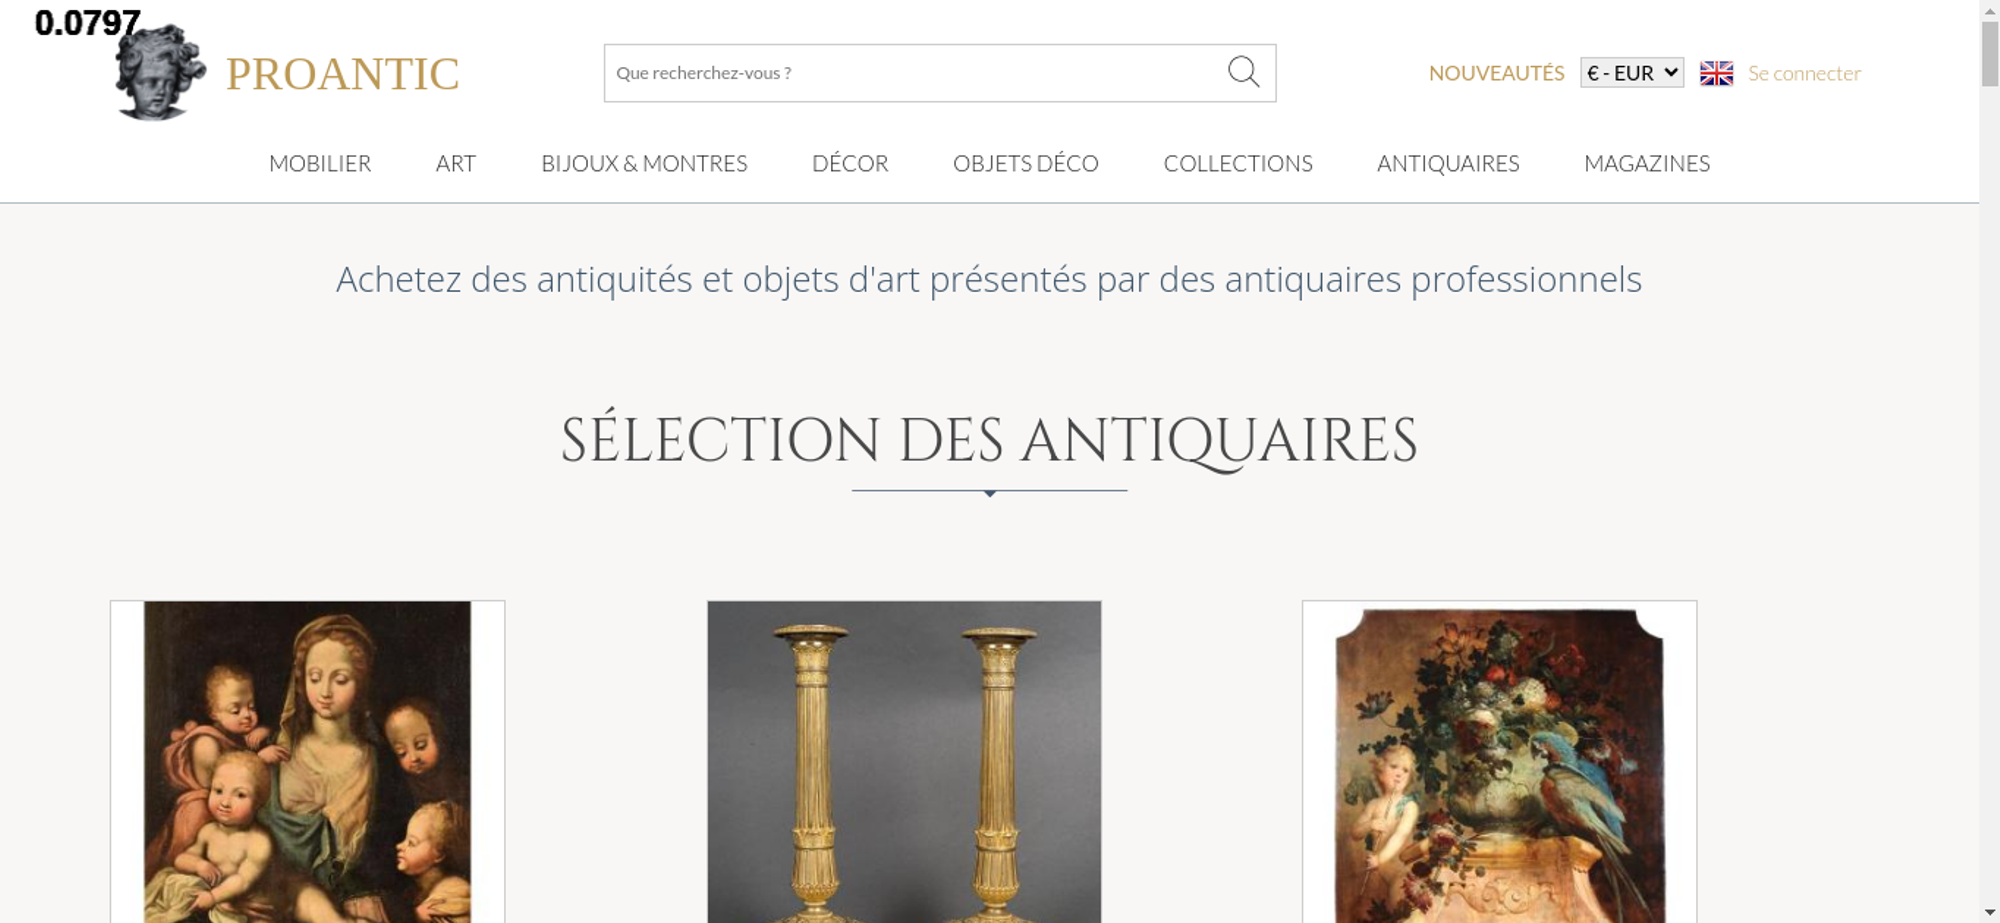Open the BIJOUX & MONTRES menu

click(x=644, y=163)
